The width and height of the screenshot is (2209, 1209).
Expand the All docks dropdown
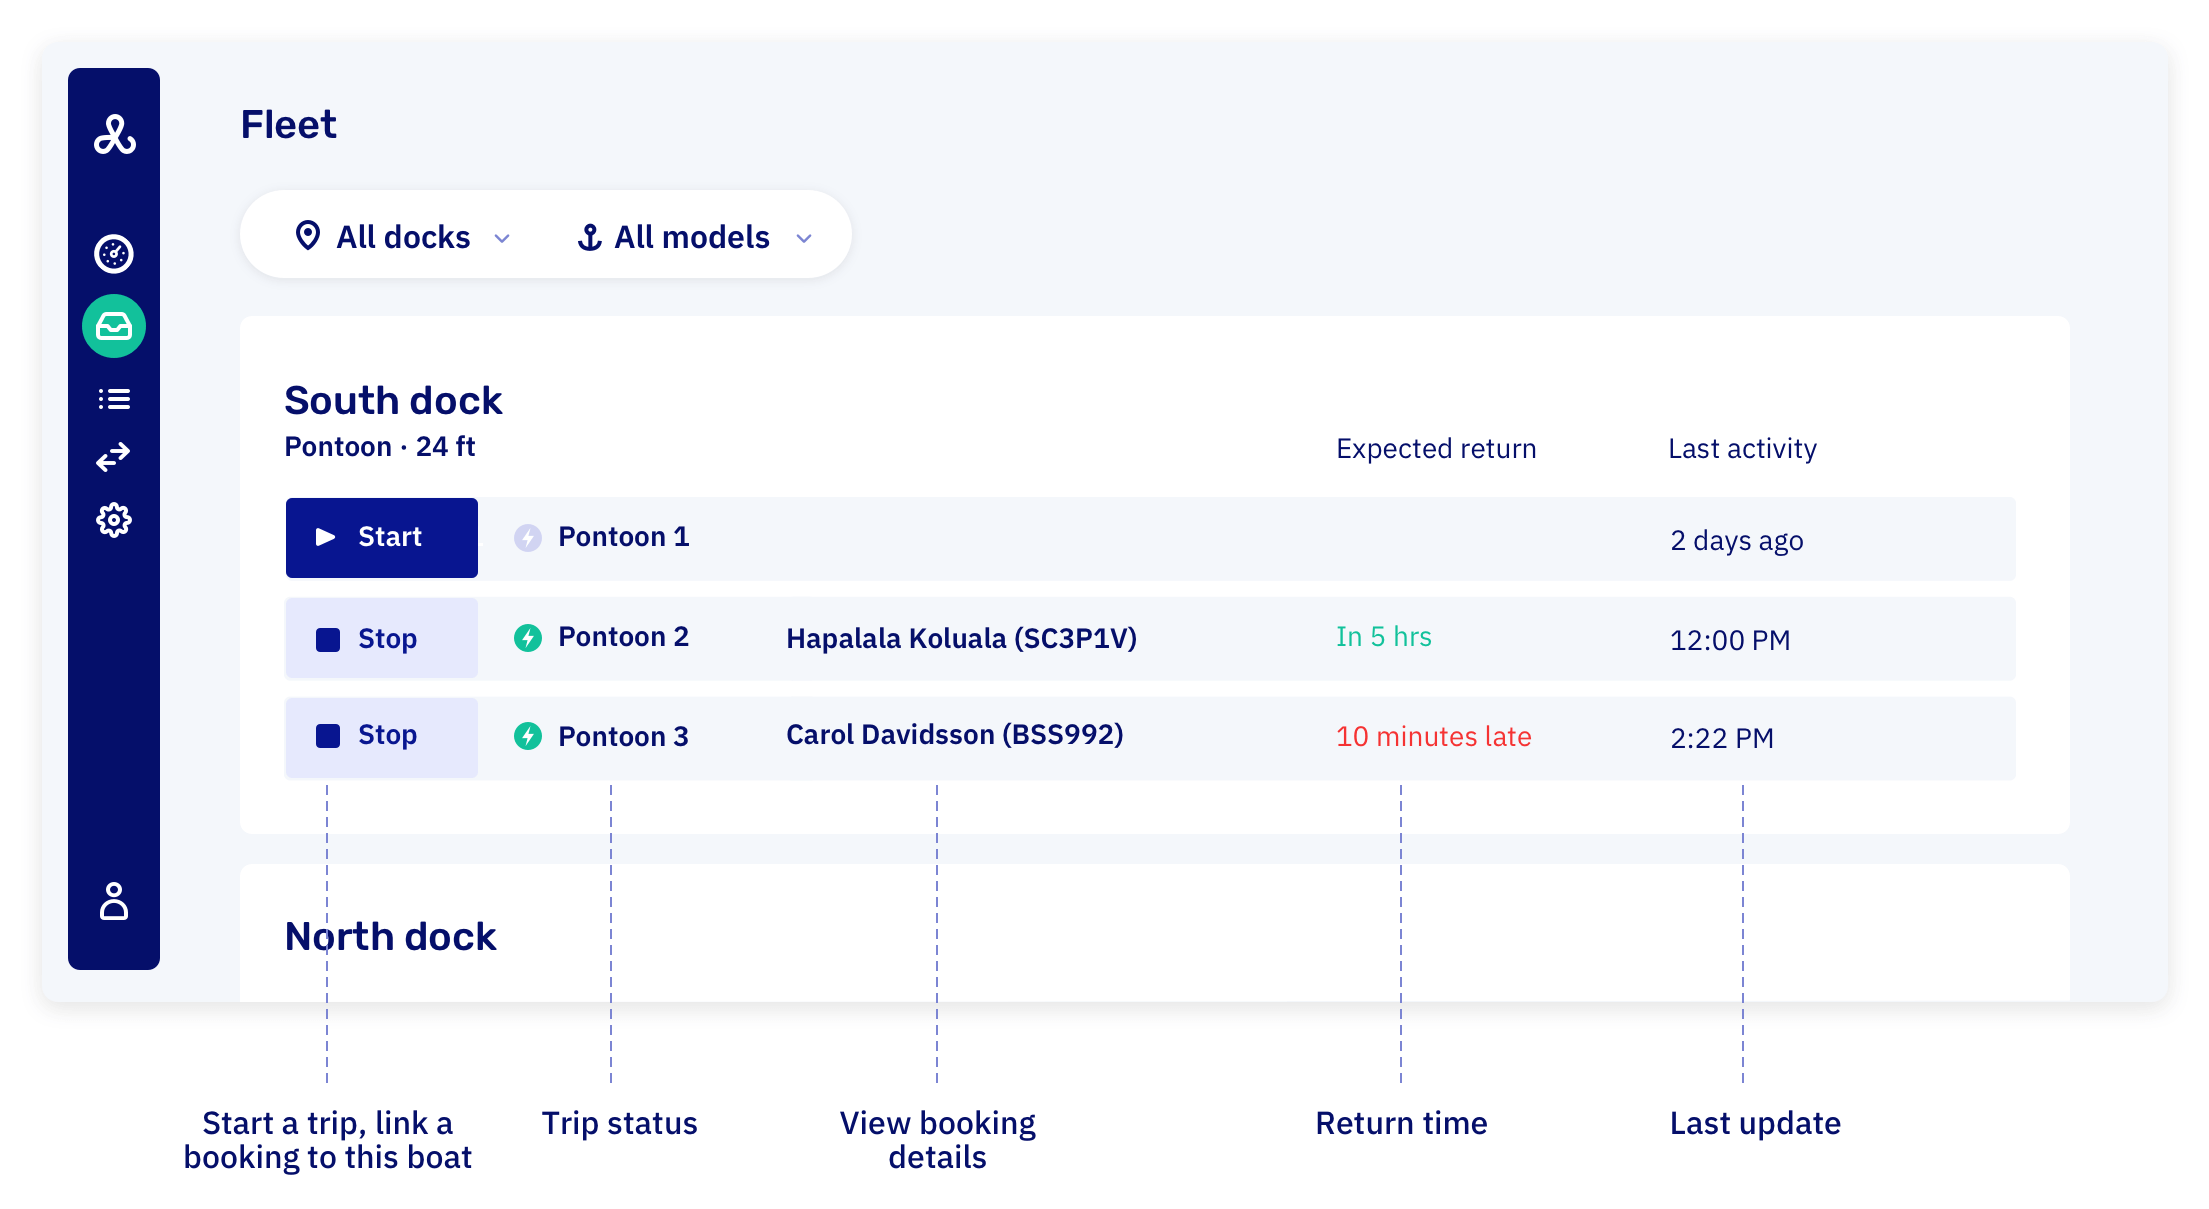(403, 236)
